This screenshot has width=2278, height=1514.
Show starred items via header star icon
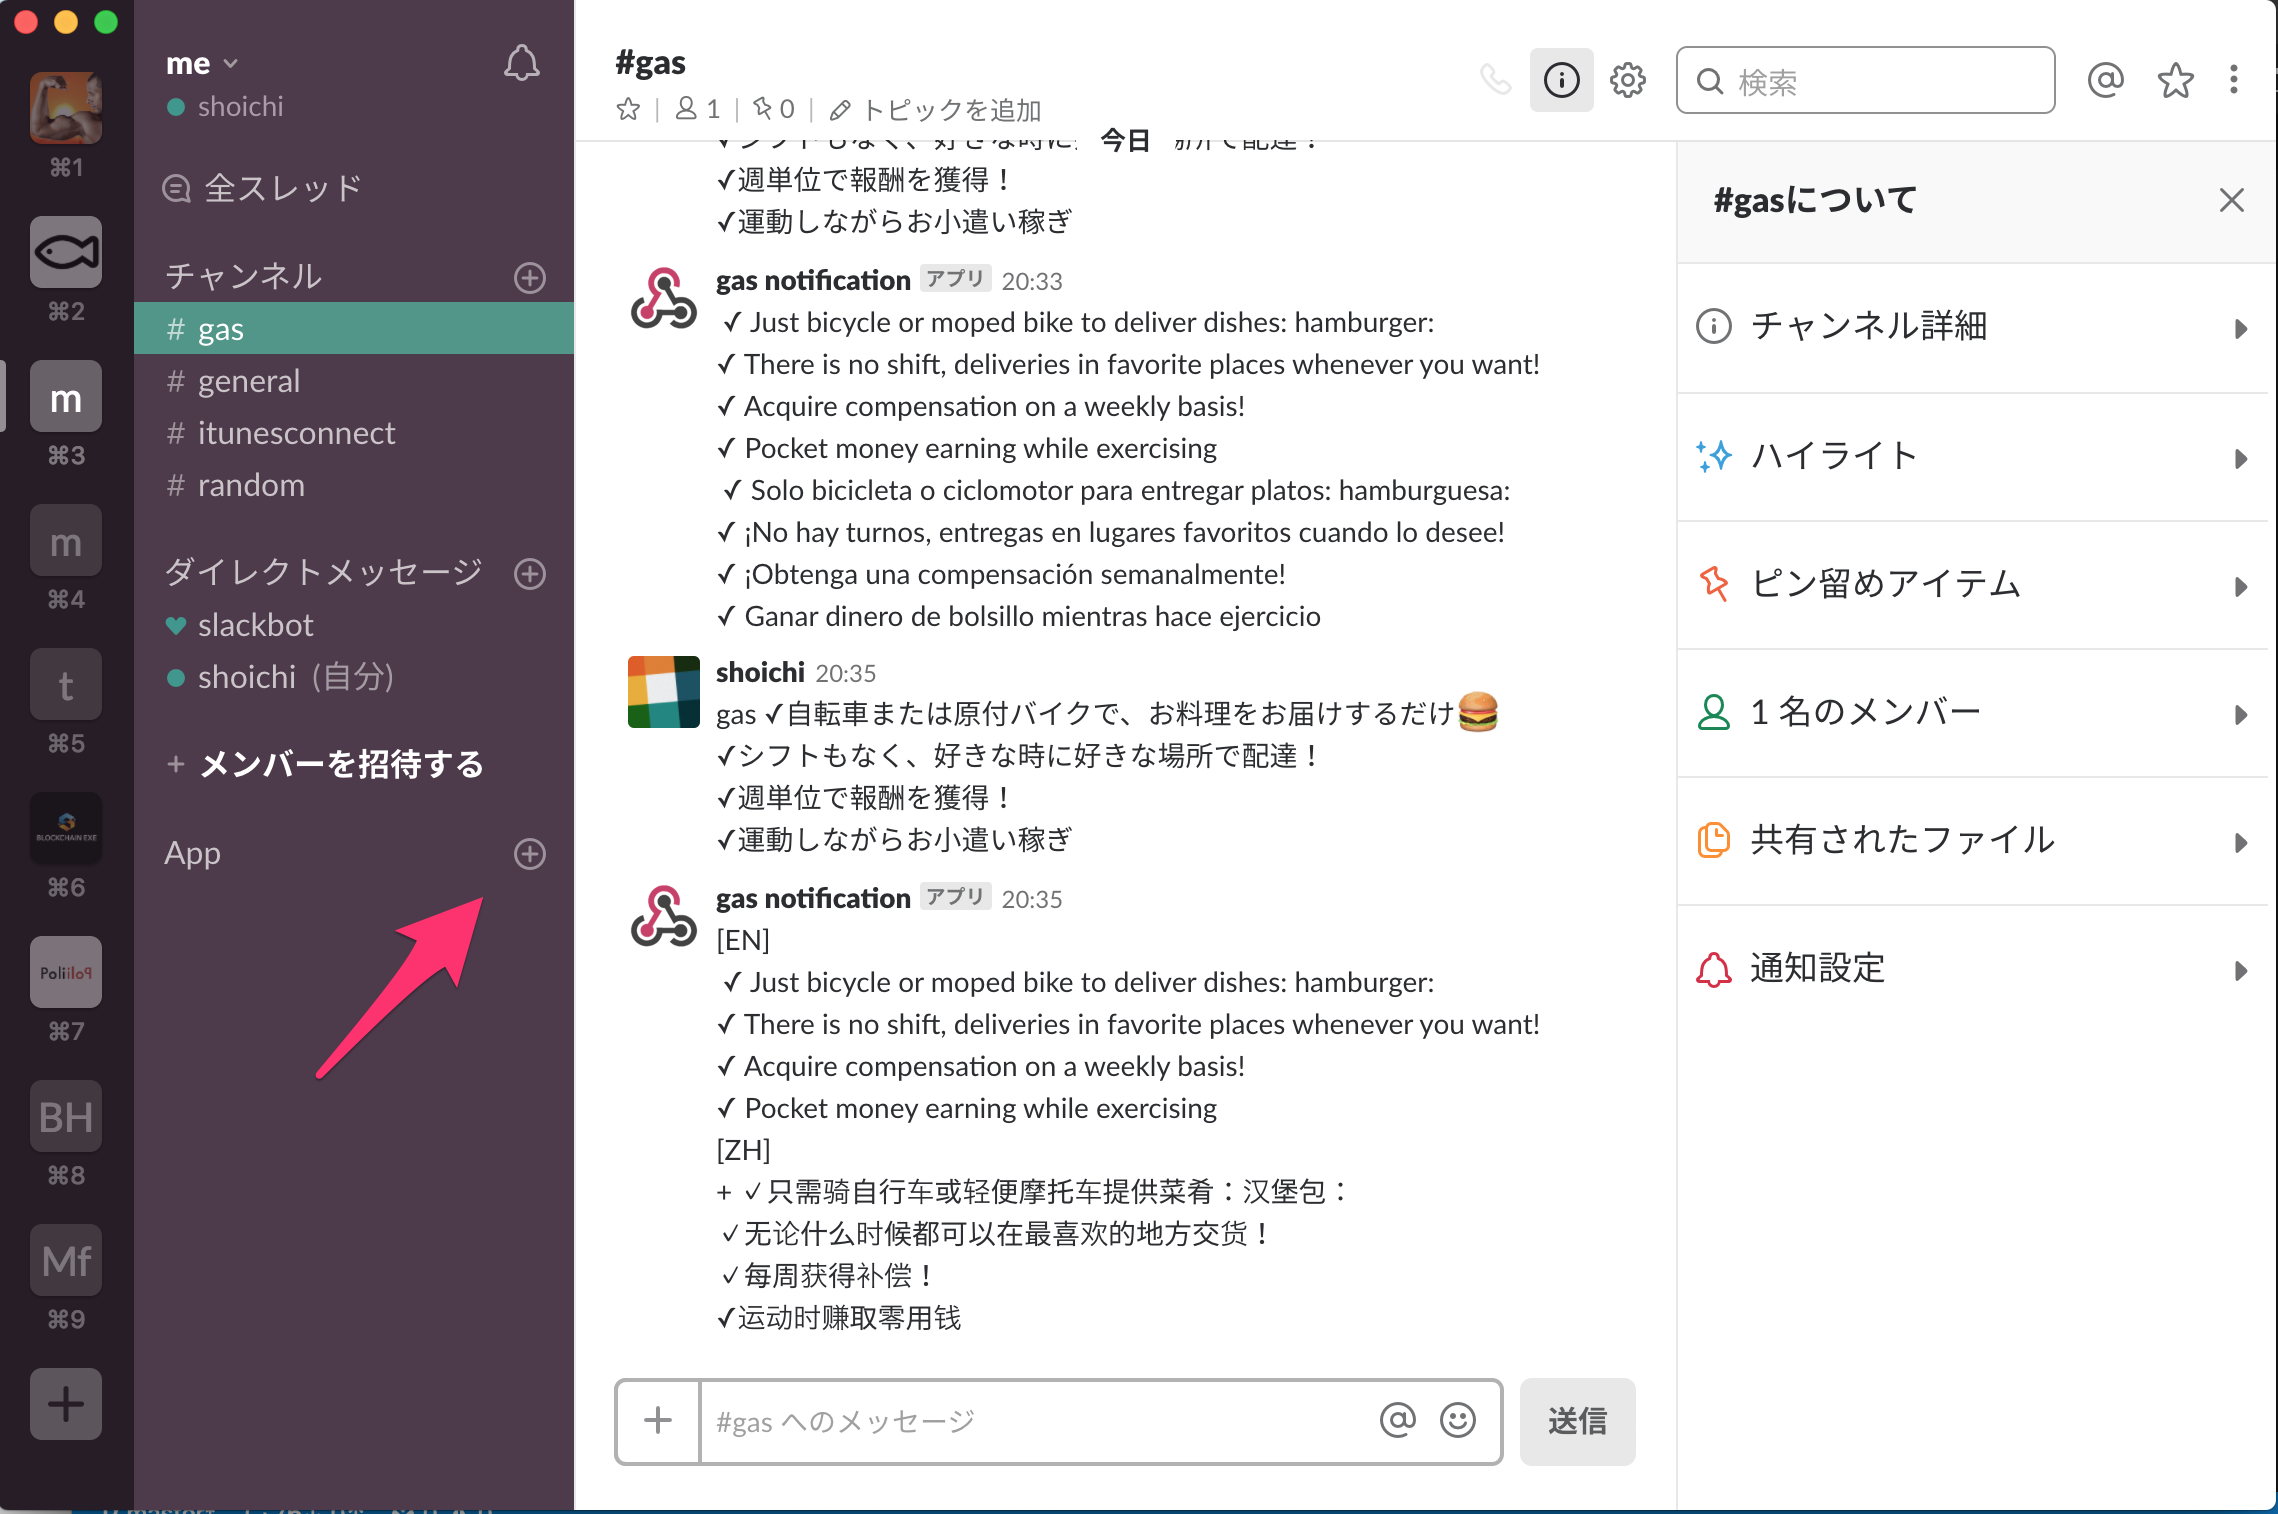coord(2175,80)
